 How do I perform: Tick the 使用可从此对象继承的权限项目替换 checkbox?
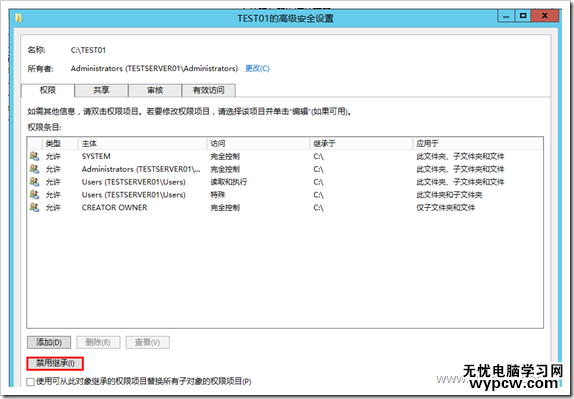(x=31, y=382)
